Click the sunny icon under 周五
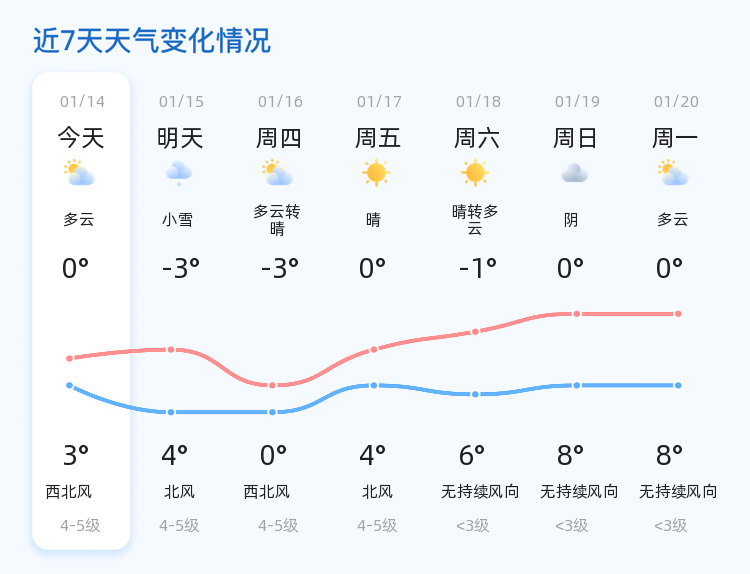 (x=376, y=173)
